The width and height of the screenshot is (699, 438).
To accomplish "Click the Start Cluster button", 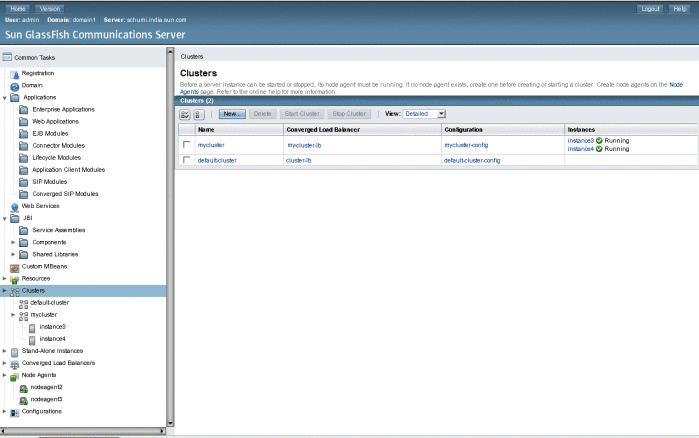I will click(x=302, y=114).
